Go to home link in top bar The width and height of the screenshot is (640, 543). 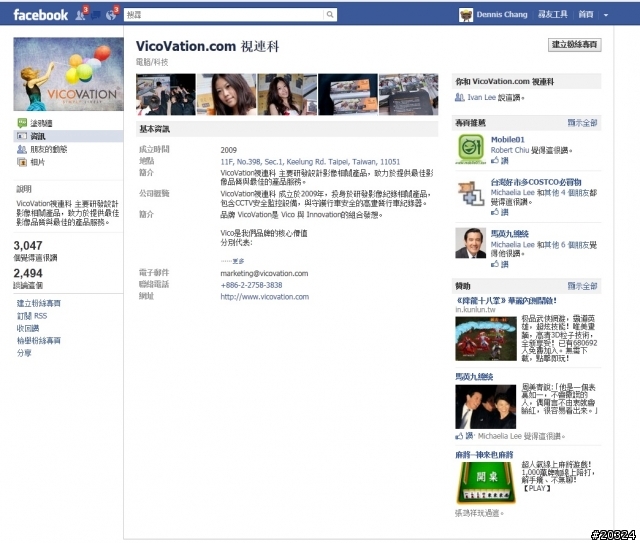click(x=586, y=15)
